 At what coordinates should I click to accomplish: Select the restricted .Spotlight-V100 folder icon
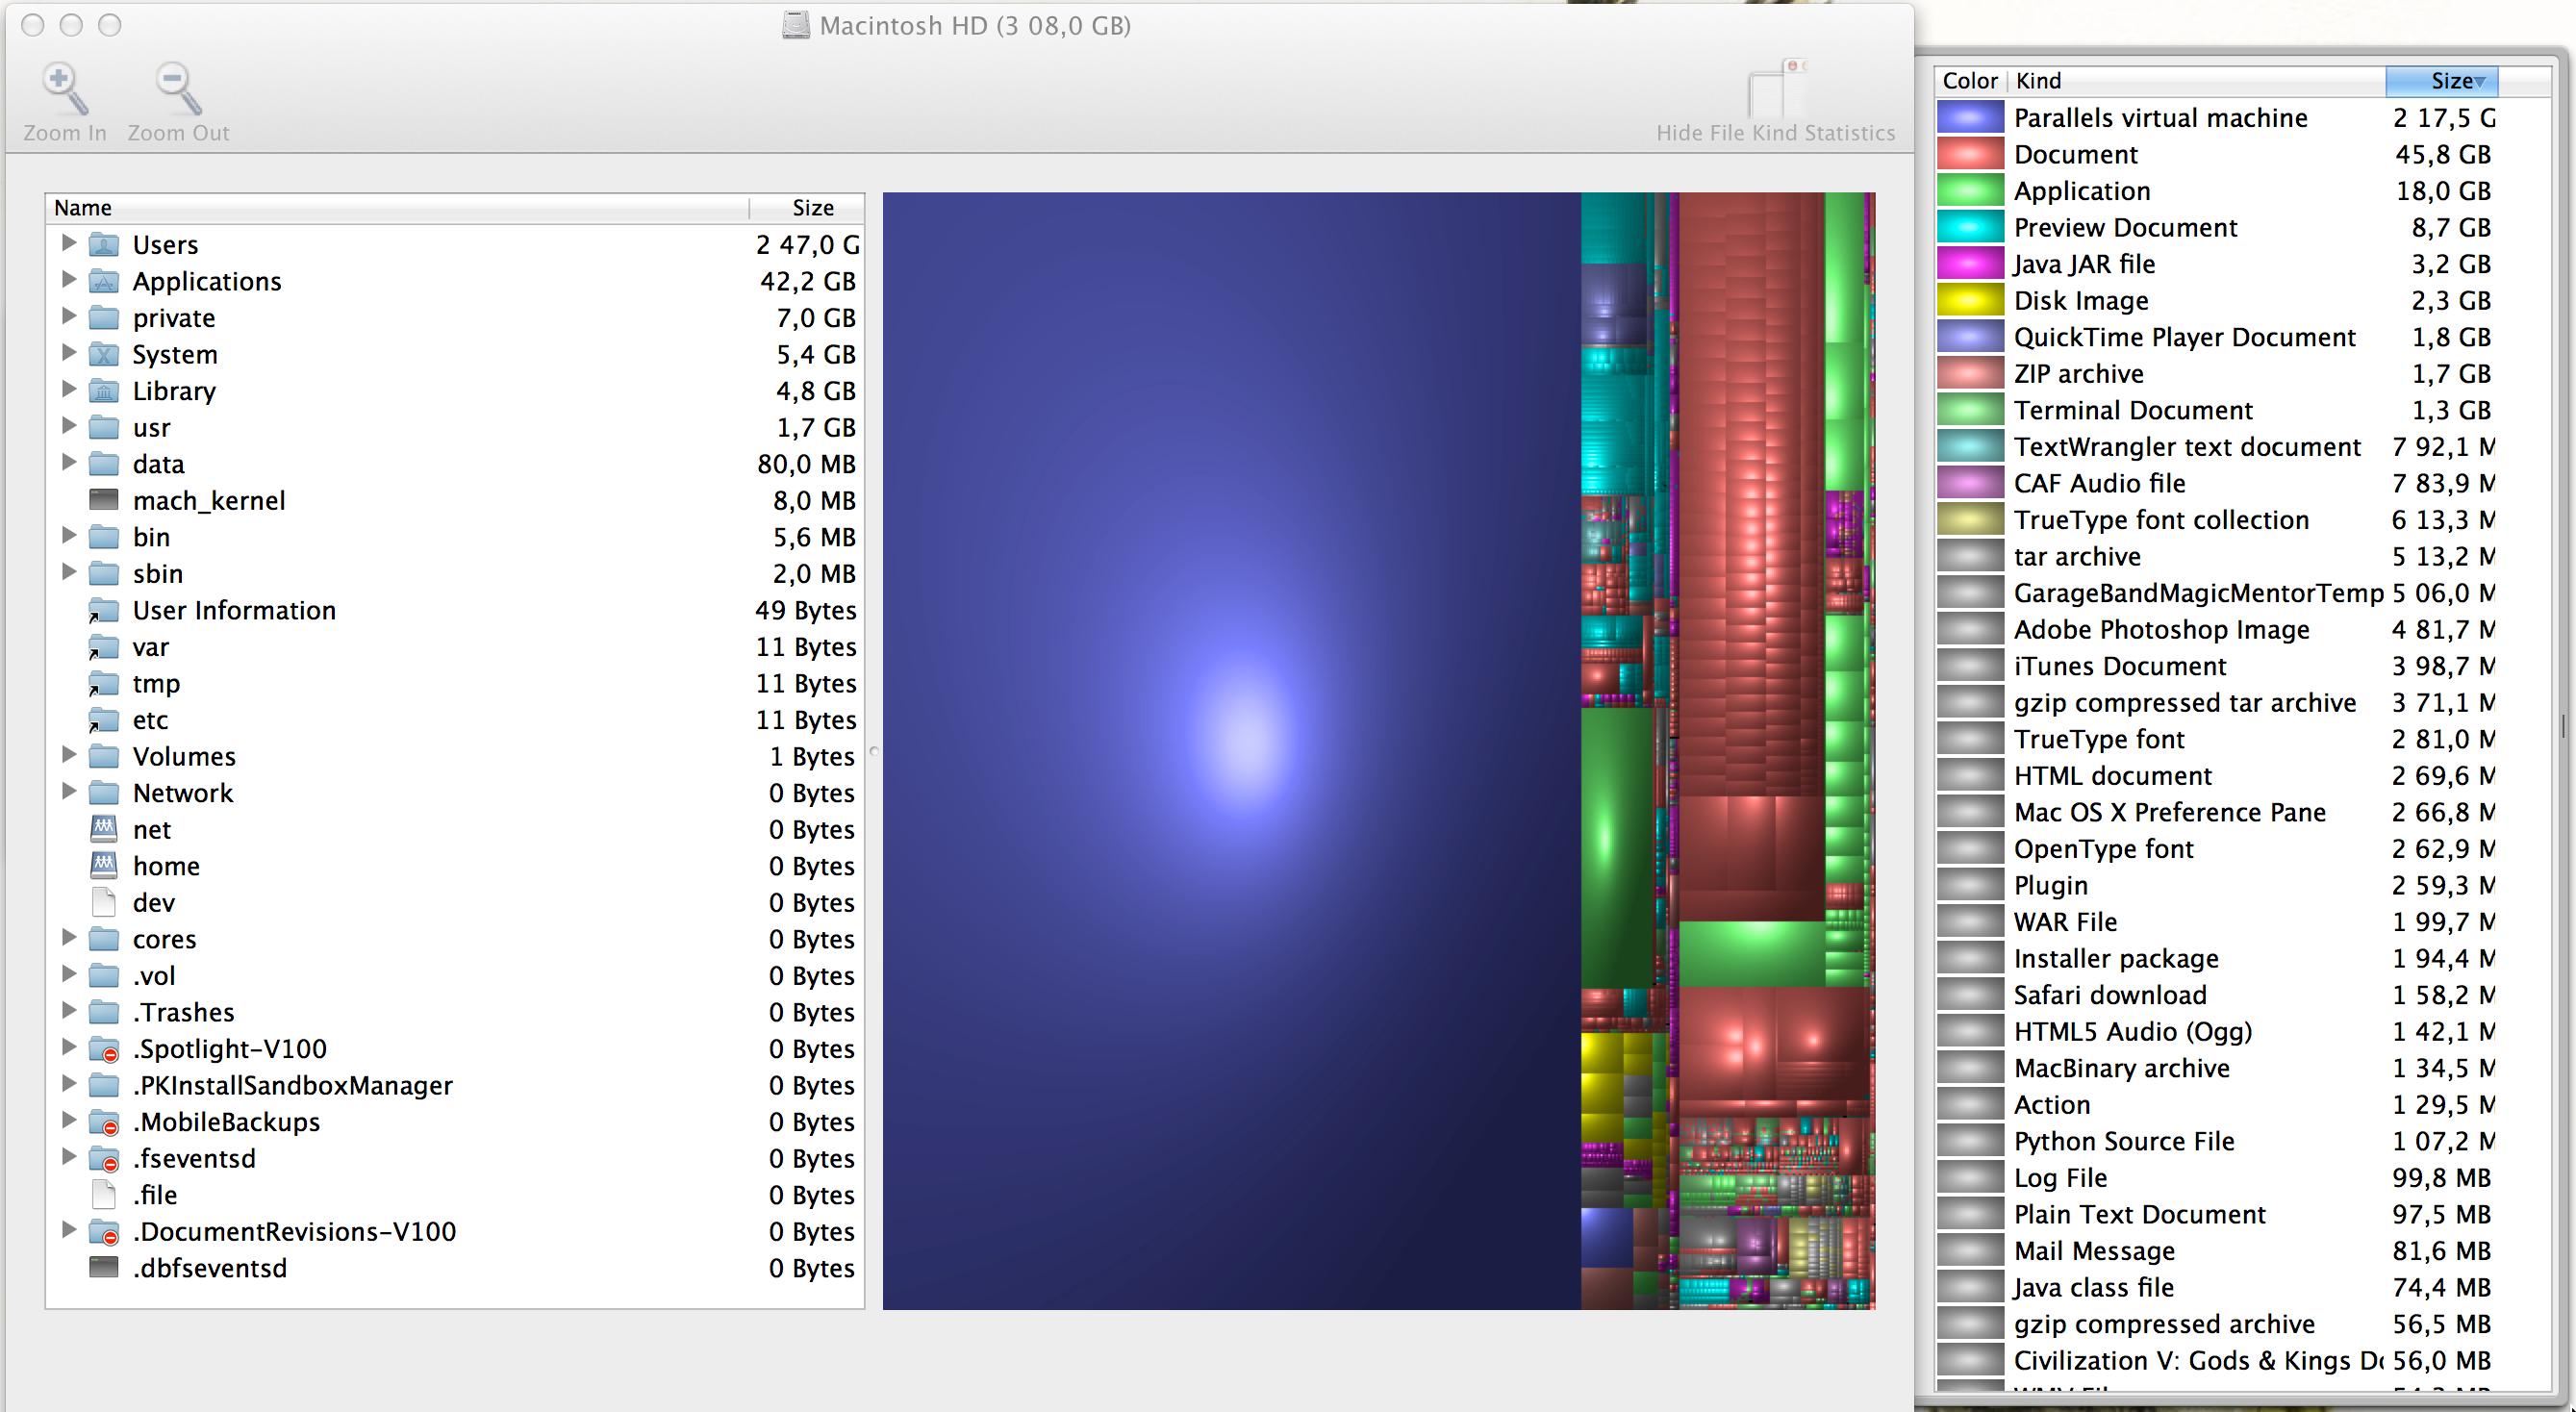click(104, 1049)
